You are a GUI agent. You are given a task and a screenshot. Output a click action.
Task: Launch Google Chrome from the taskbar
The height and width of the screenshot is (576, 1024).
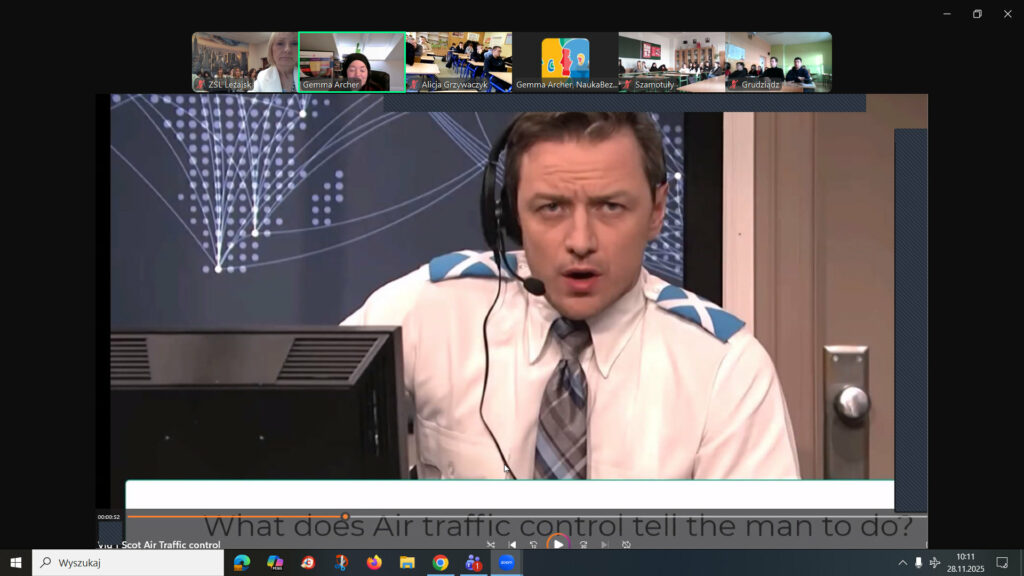[440, 563]
